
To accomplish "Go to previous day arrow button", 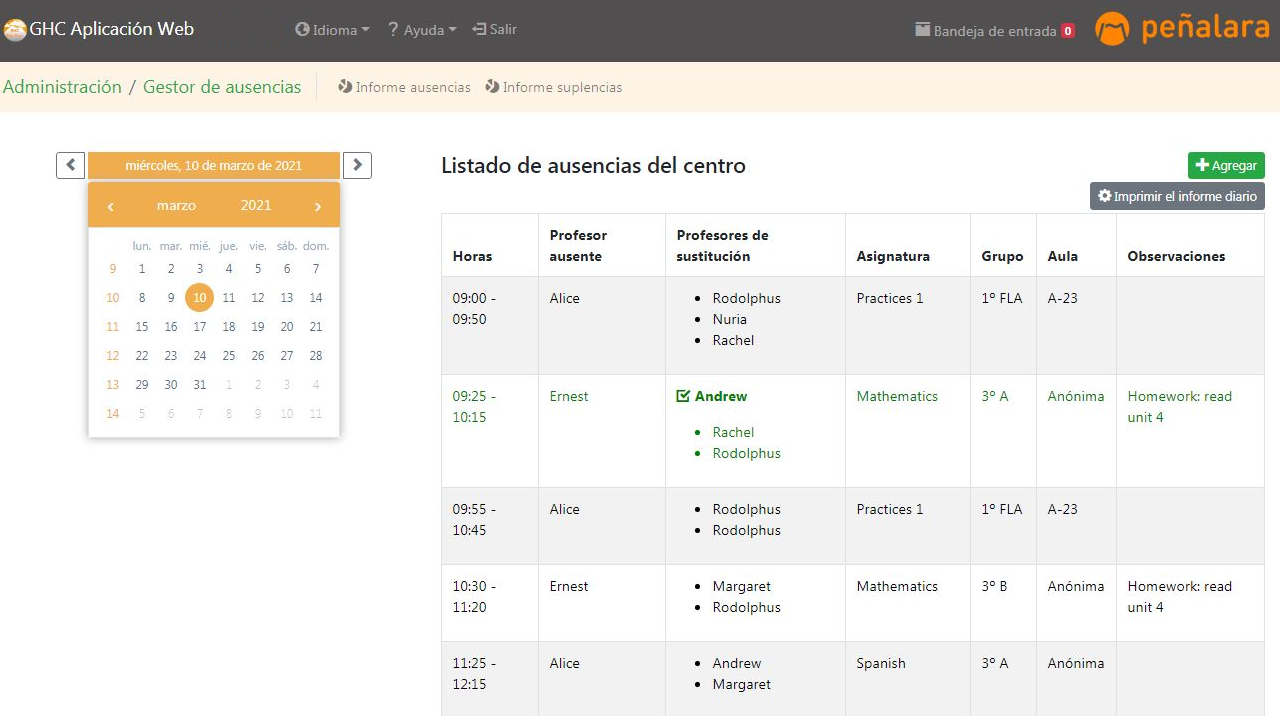I will (70, 165).
